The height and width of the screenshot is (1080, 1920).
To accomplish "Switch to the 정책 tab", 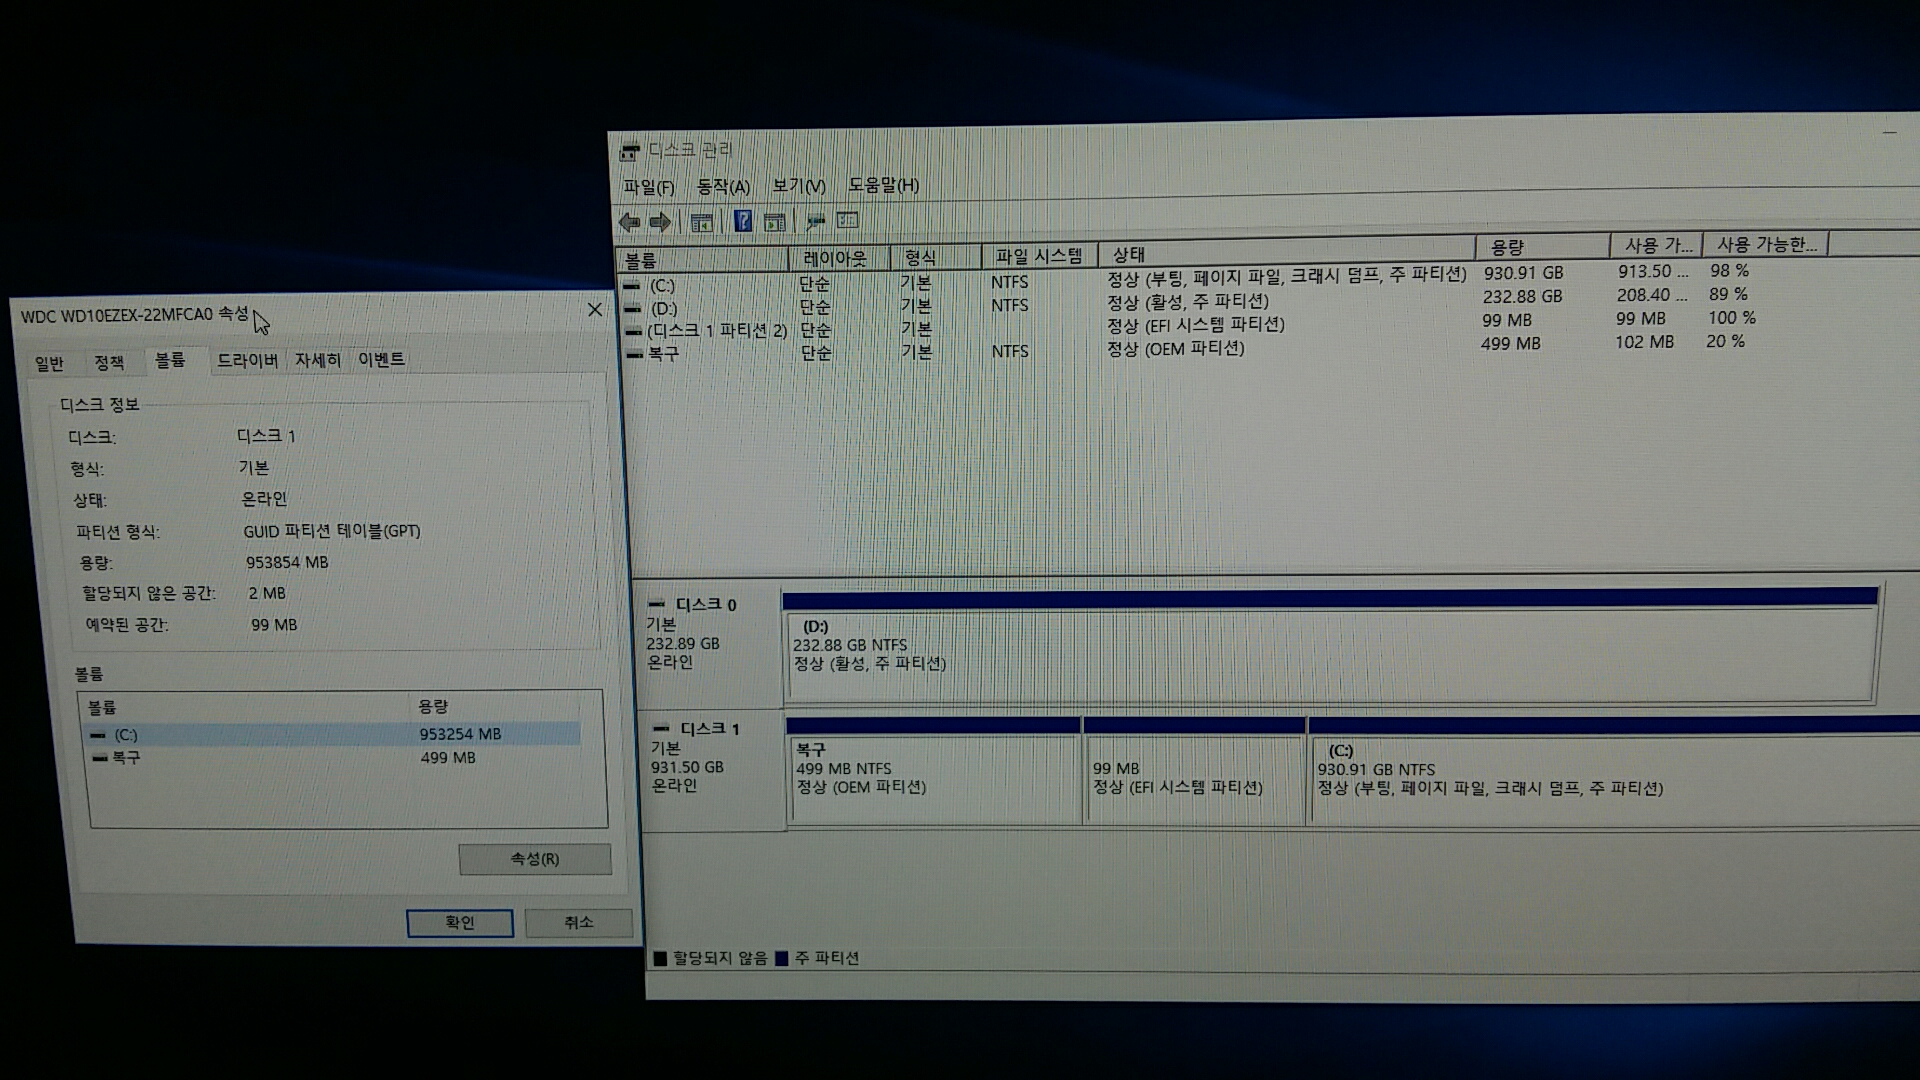I will [109, 362].
